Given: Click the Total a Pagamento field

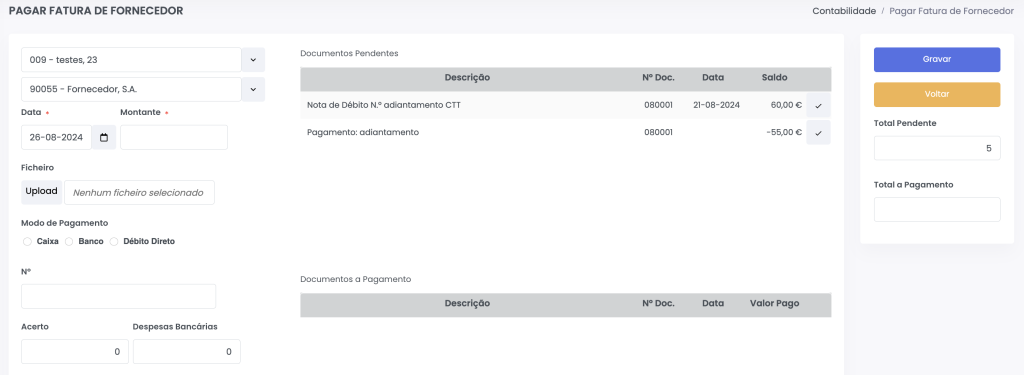Looking at the screenshot, I should click(937, 210).
